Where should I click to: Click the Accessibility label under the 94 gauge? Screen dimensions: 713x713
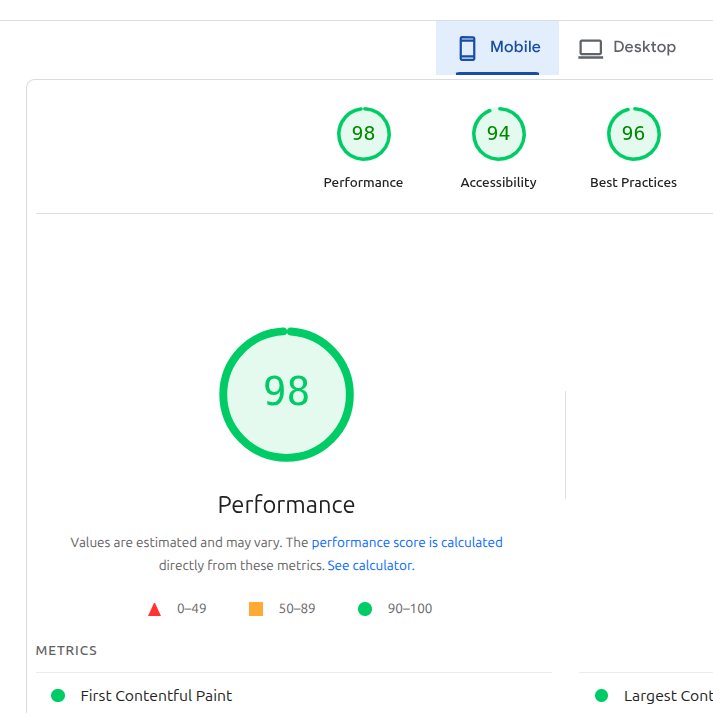pyautogui.click(x=498, y=182)
